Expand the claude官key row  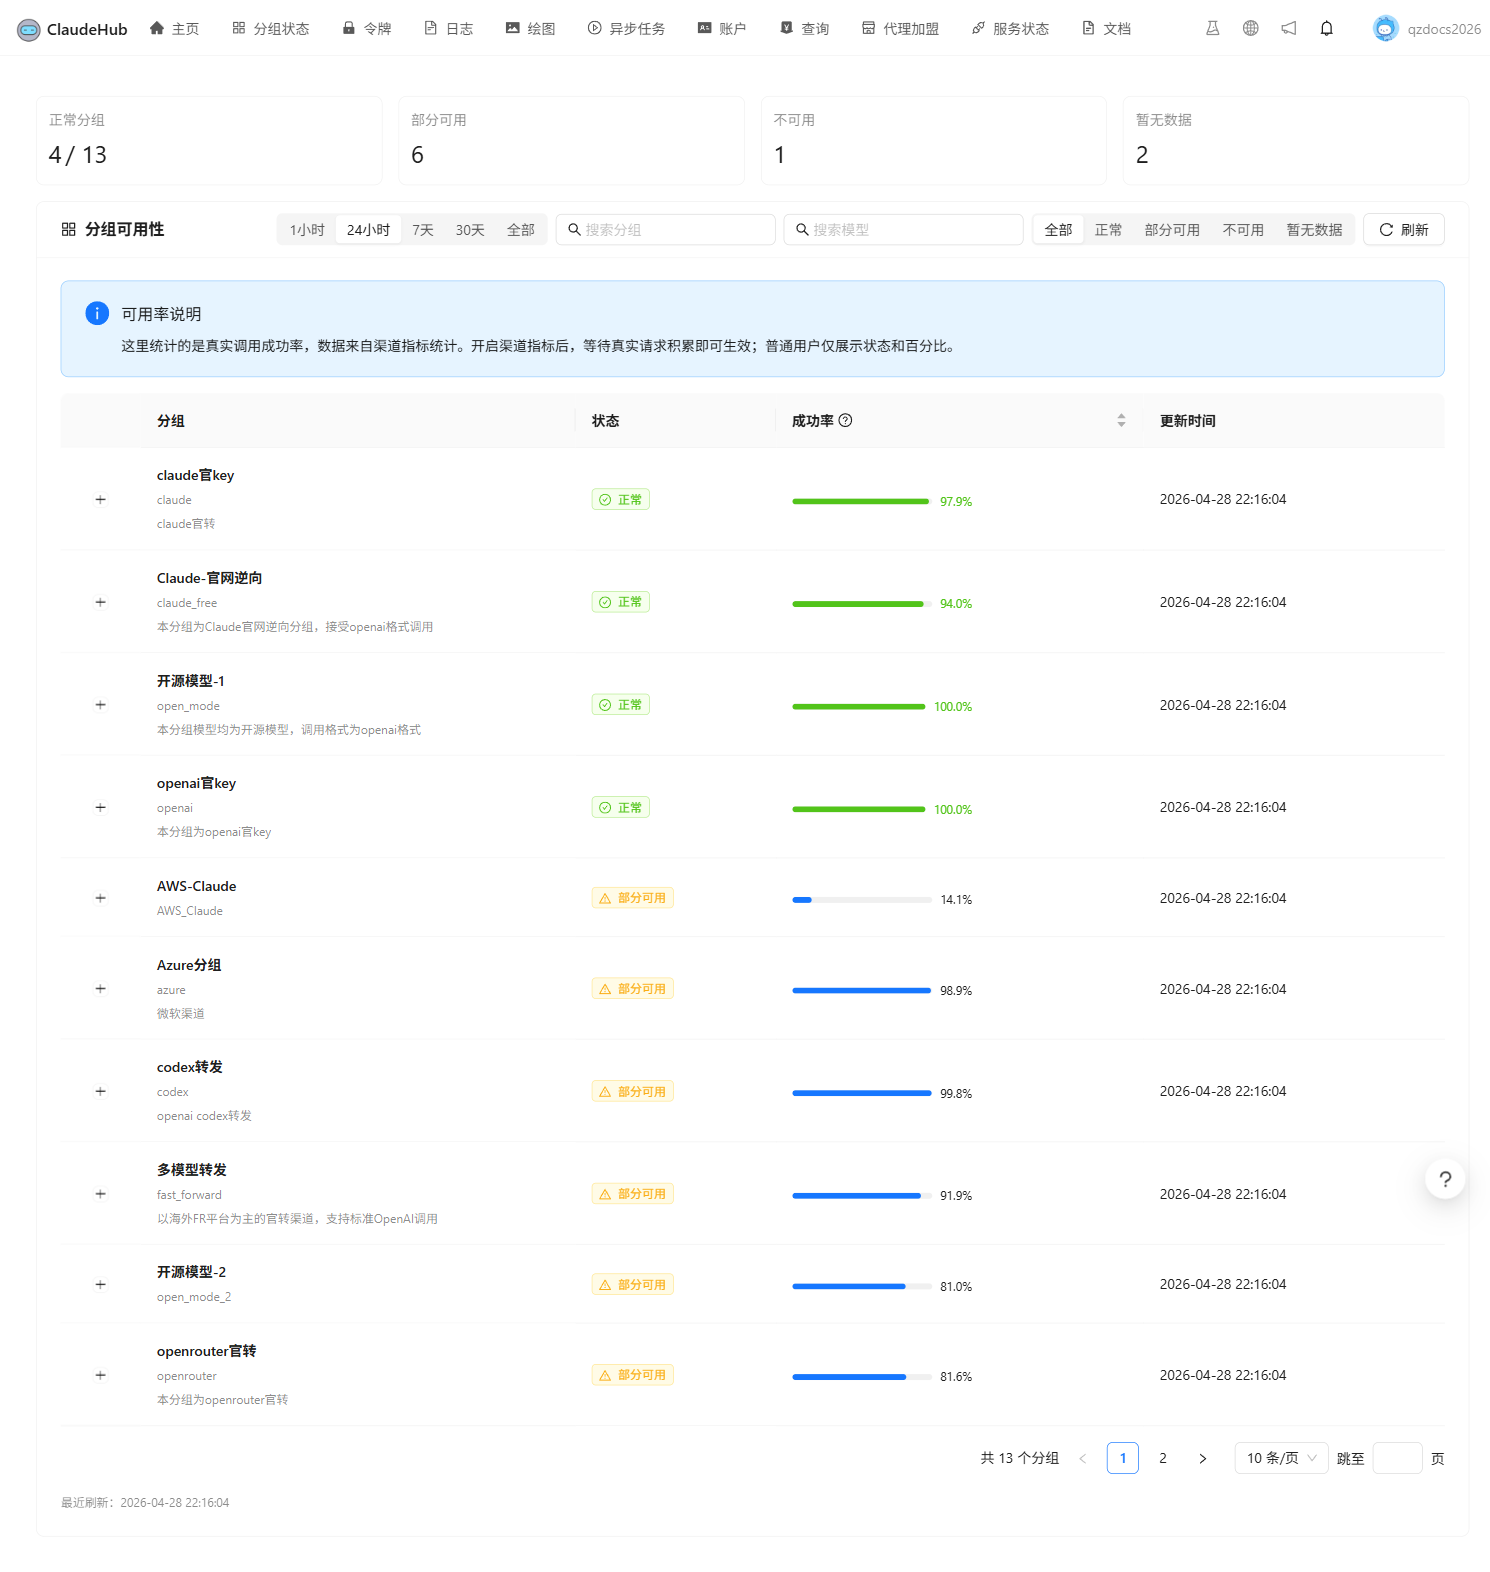coord(100,499)
